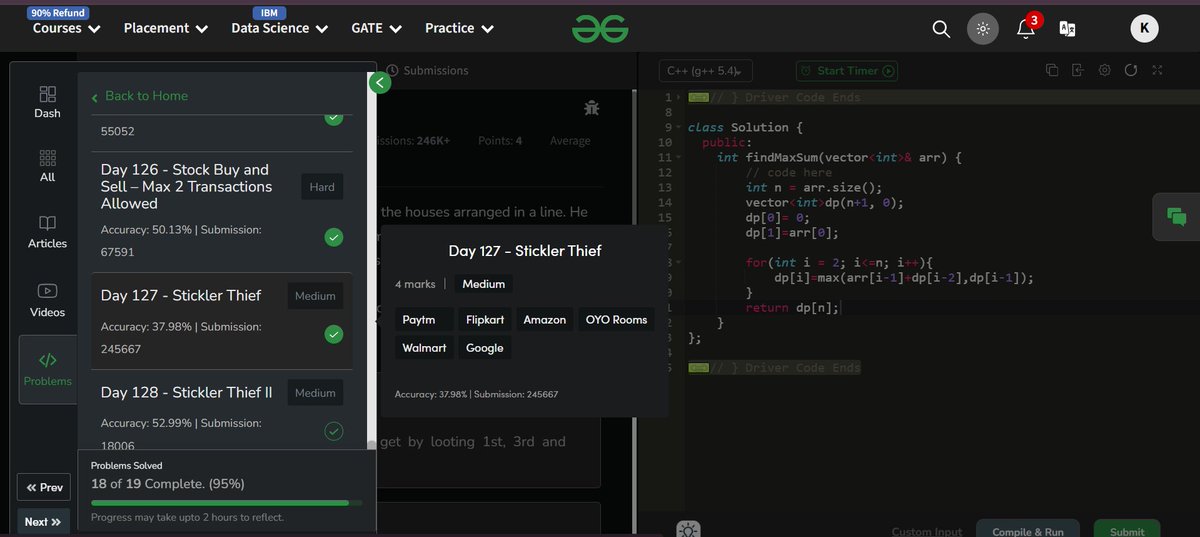
Task: Click the Custom Input option
Action: tap(927, 532)
